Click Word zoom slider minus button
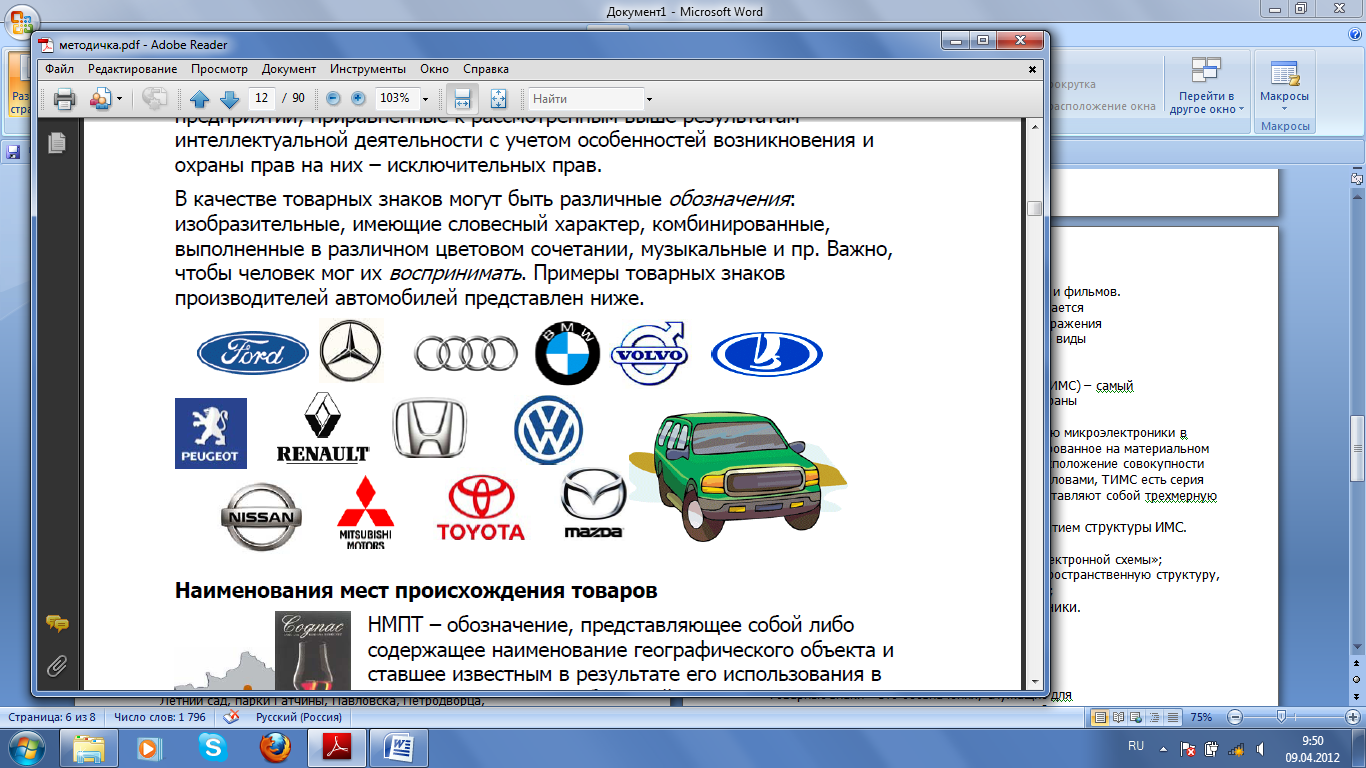The height and width of the screenshot is (768, 1366). pos(1235,717)
